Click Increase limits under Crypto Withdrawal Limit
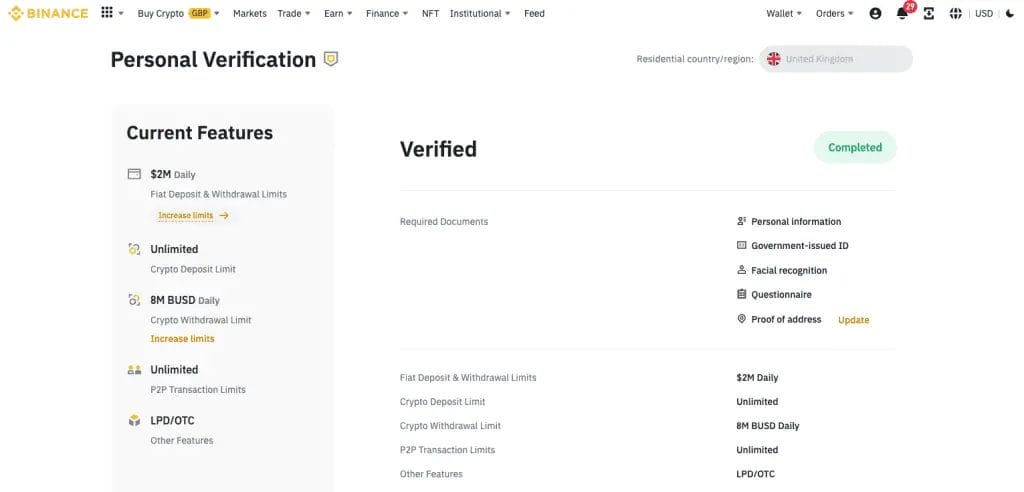 [182, 338]
